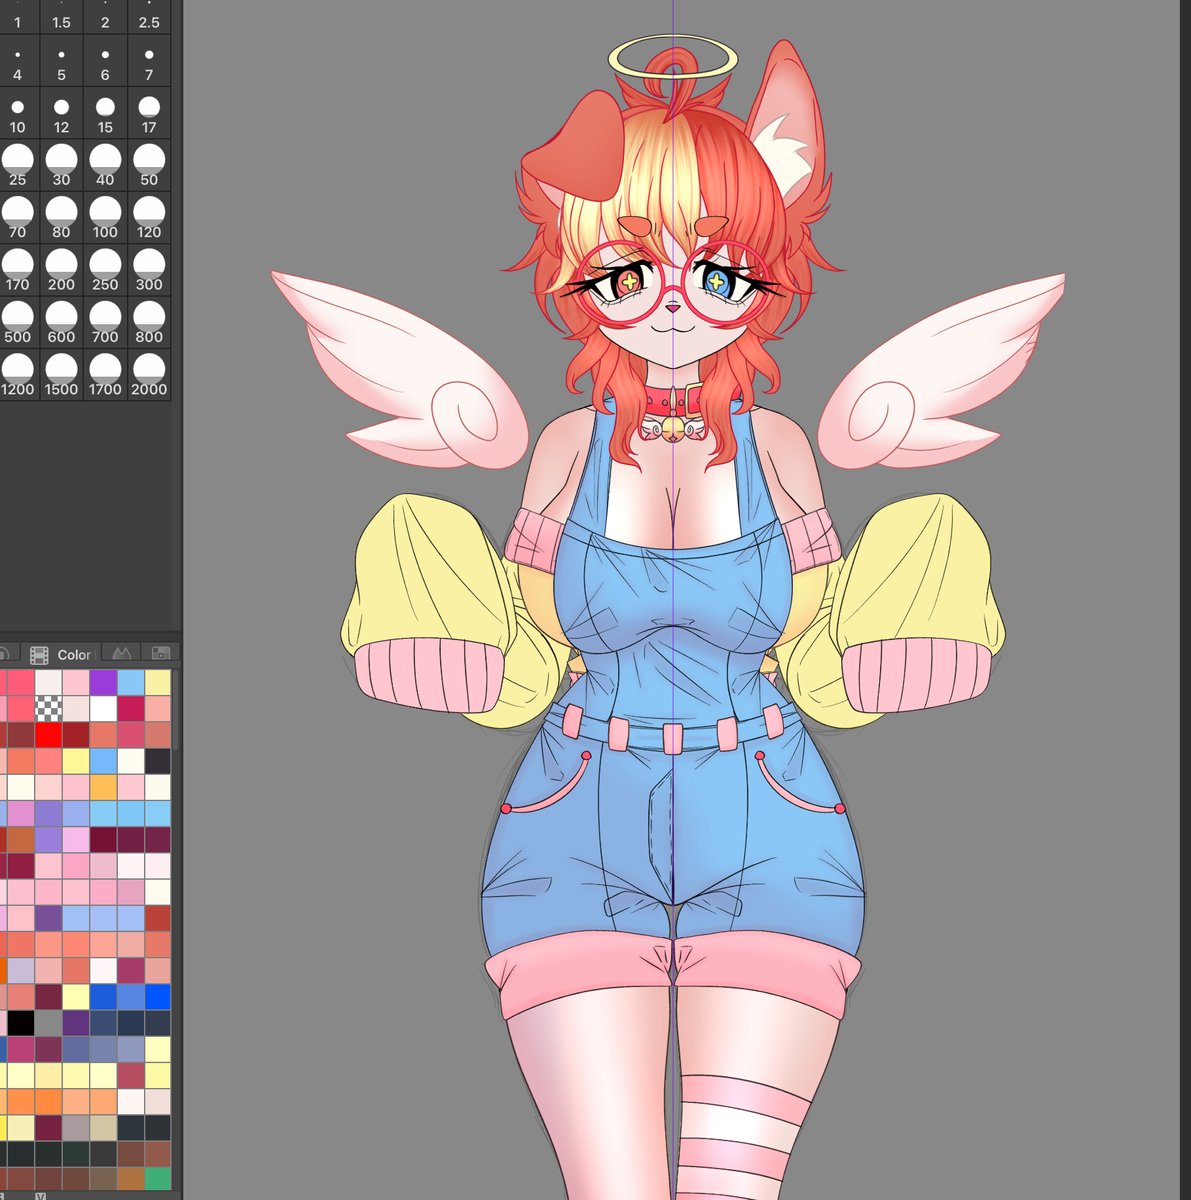Apply brush size 1700
Screen dimensions: 1191x1200
pyautogui.click(x=105, y=374)
